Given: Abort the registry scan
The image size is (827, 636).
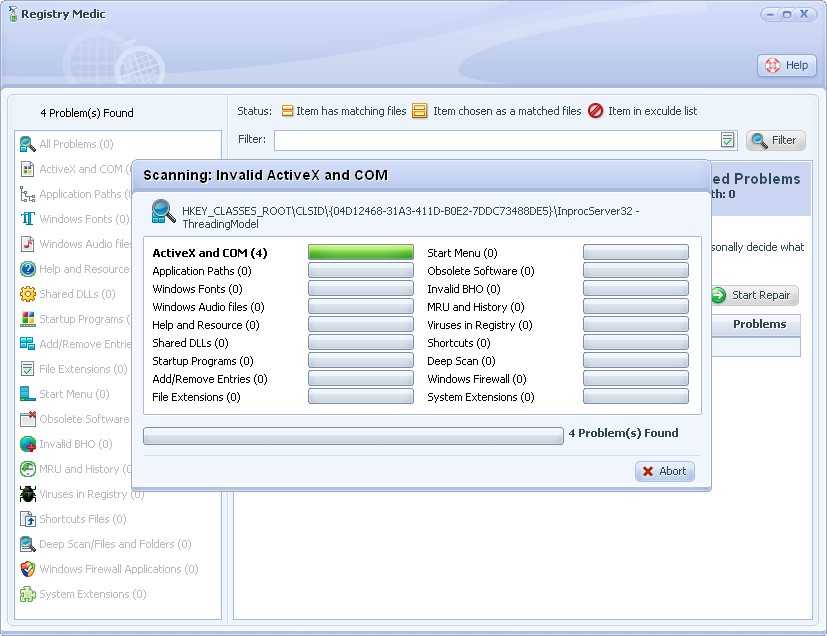Looking at the screenshot, I should tap(665, 471).
